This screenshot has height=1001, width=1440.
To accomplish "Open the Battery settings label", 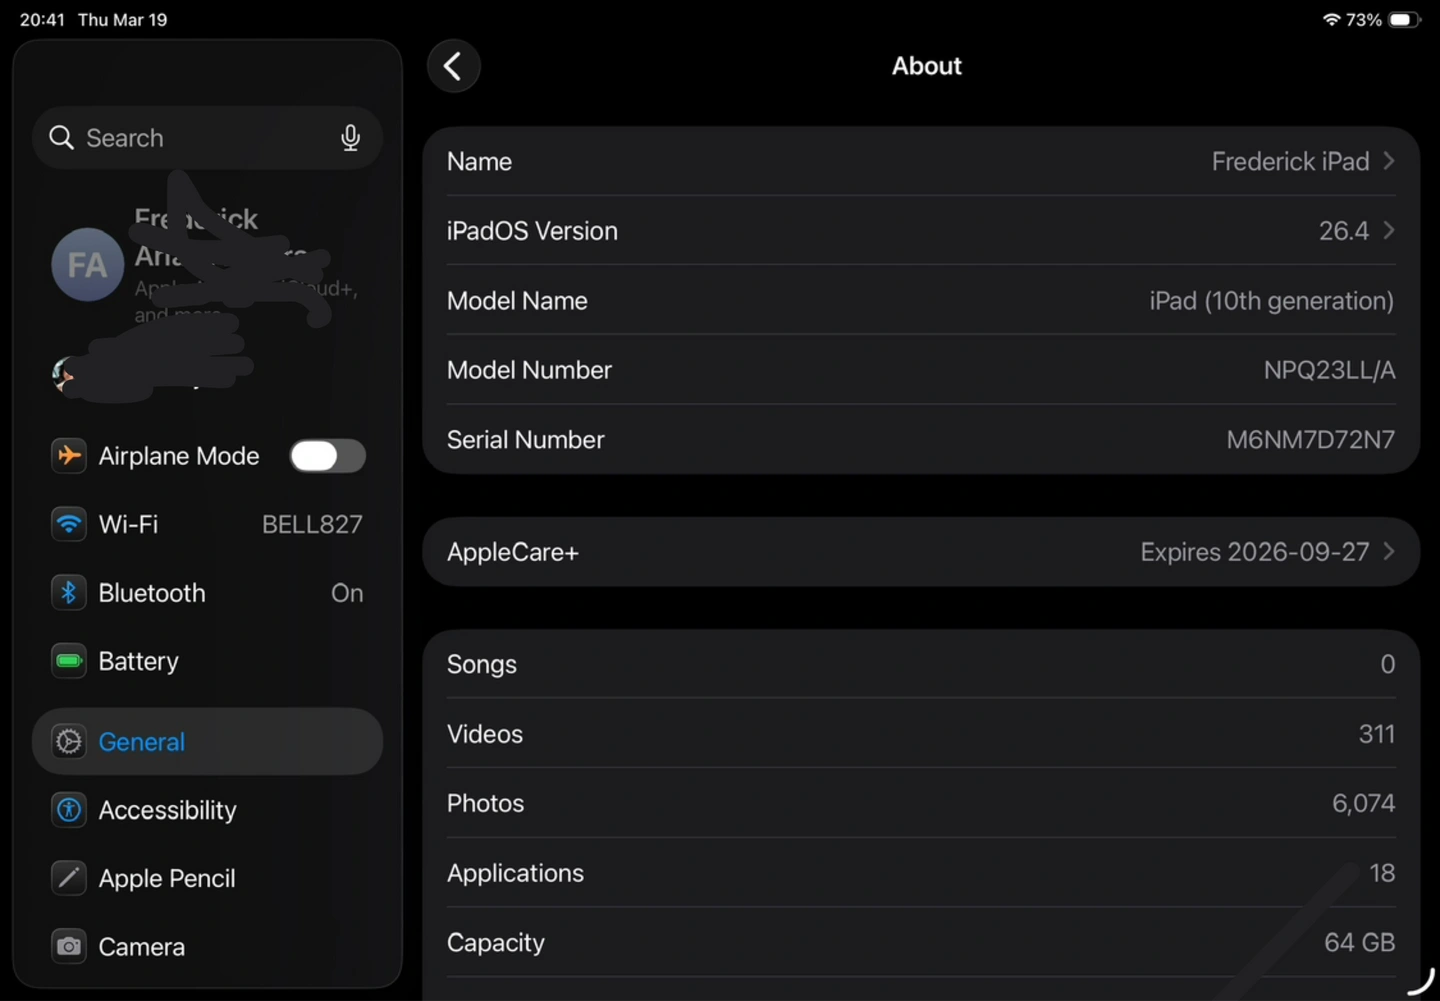I will (139, 661).
